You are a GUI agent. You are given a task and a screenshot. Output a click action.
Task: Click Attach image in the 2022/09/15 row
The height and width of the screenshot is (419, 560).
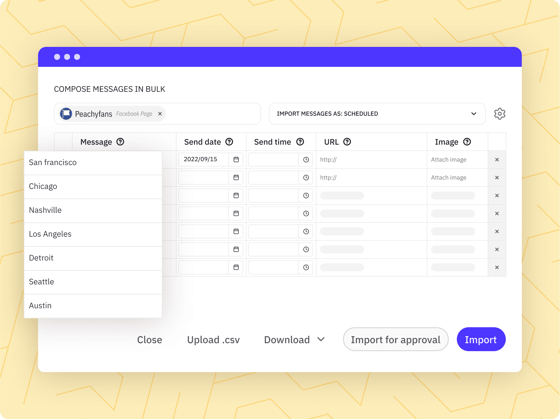448,160
